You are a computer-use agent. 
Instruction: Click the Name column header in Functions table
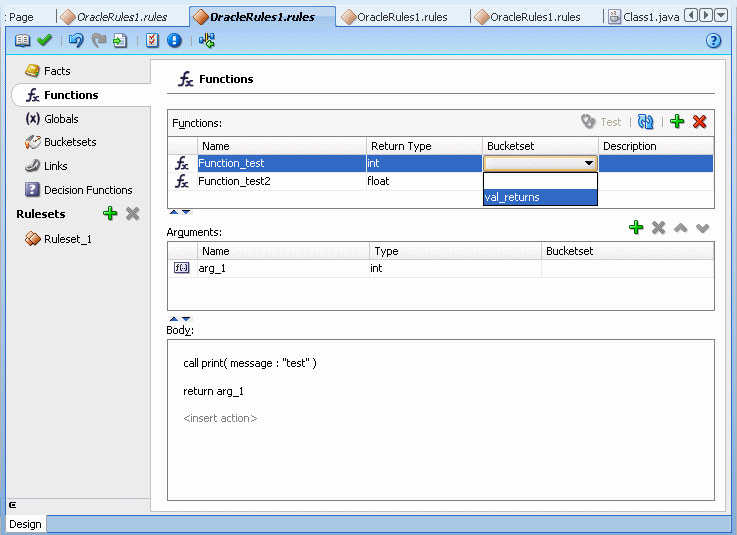pos(282,146)
